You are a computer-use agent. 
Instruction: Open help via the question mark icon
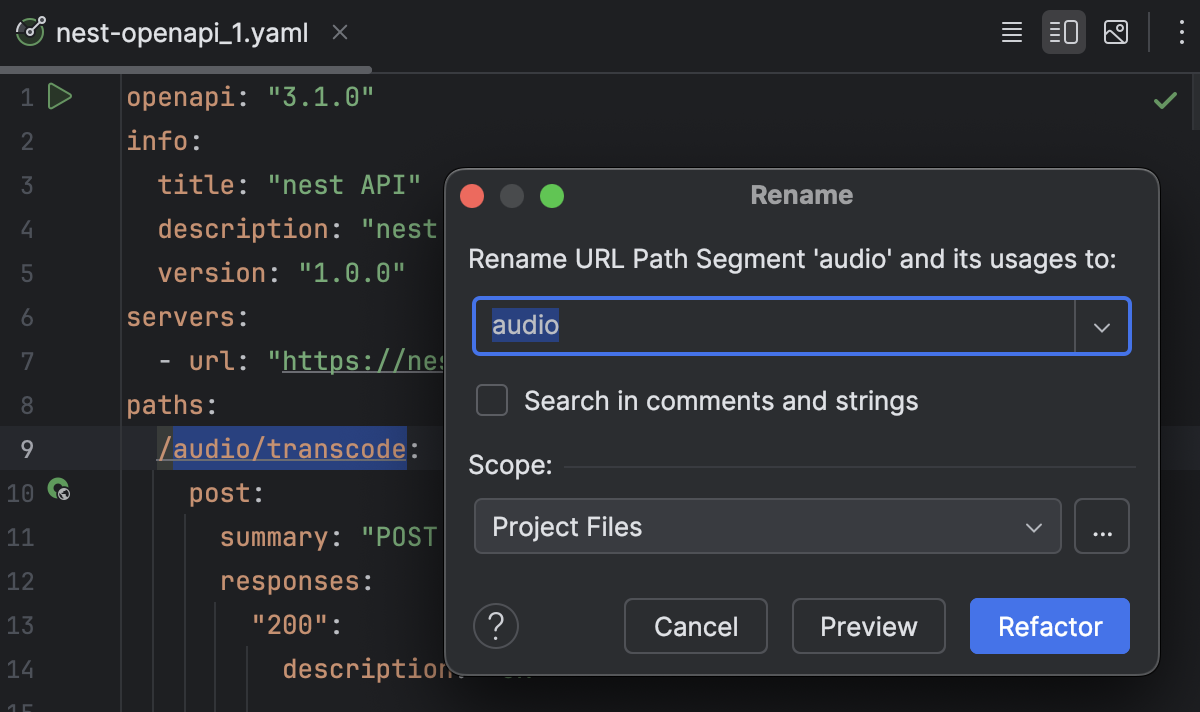[496, 626]
